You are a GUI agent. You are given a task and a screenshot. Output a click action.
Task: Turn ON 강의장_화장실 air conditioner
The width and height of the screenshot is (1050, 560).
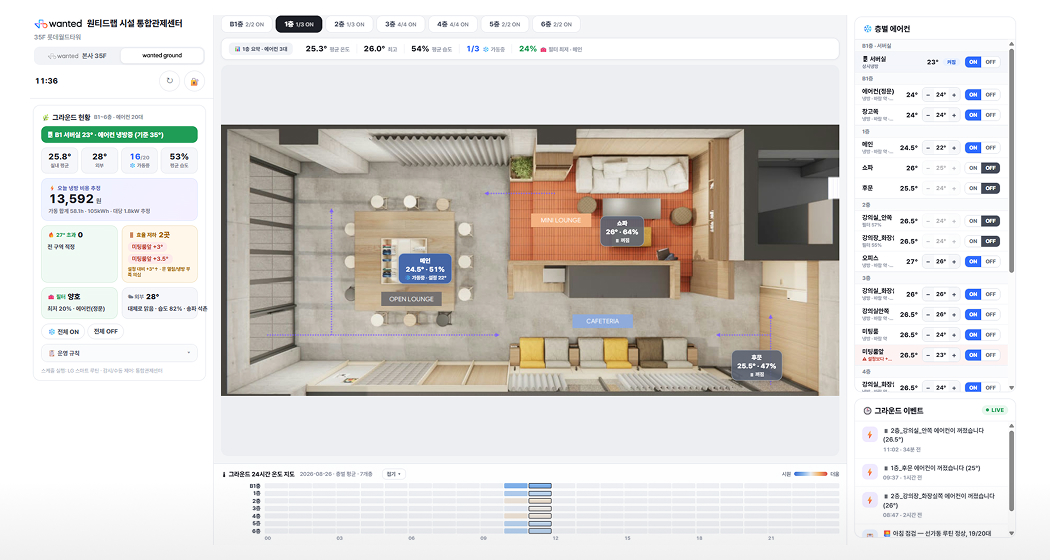point(973,241)
